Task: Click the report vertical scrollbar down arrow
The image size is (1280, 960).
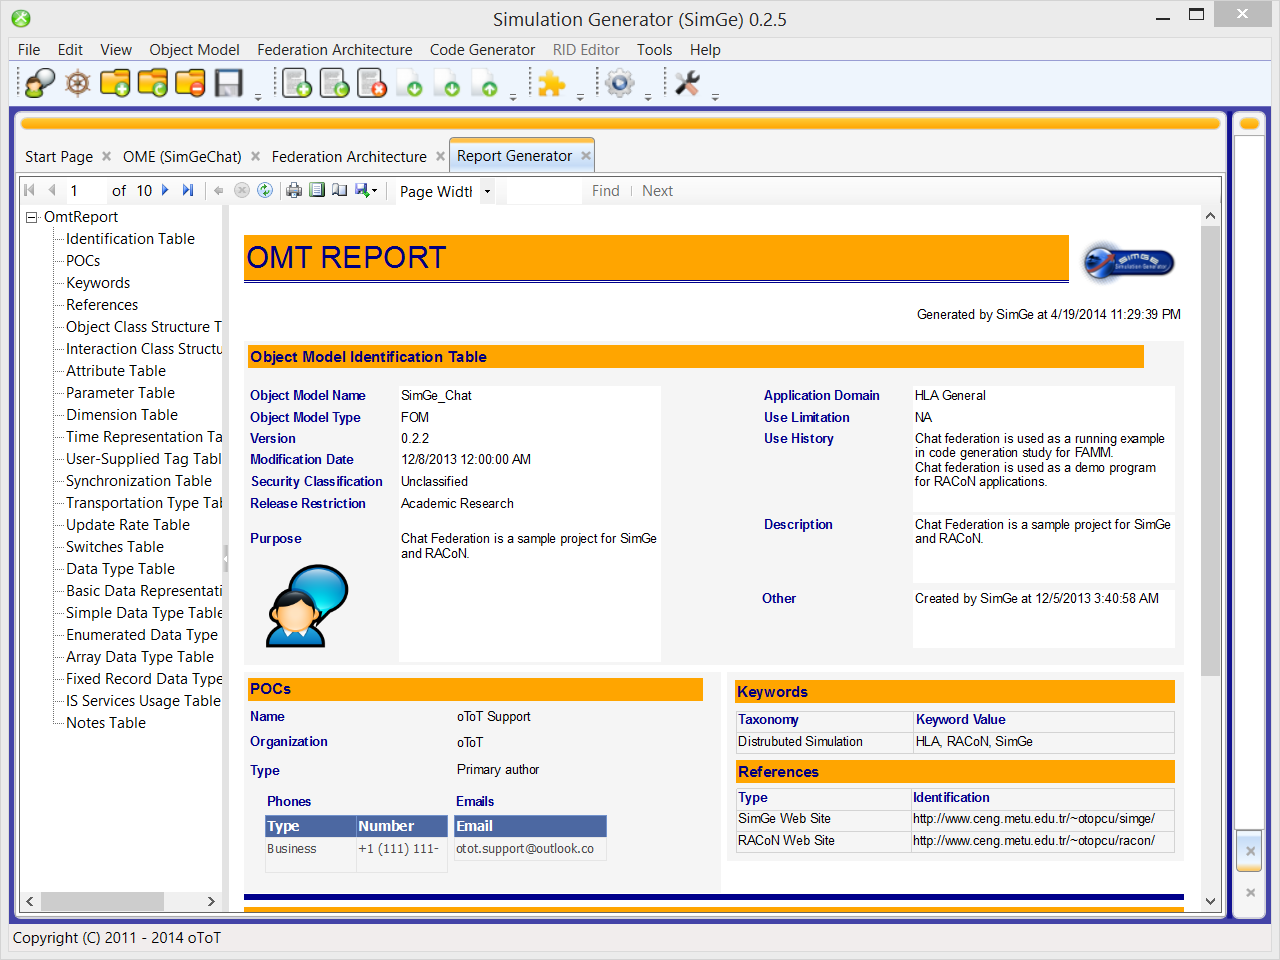Action: tap(1210, 901)
